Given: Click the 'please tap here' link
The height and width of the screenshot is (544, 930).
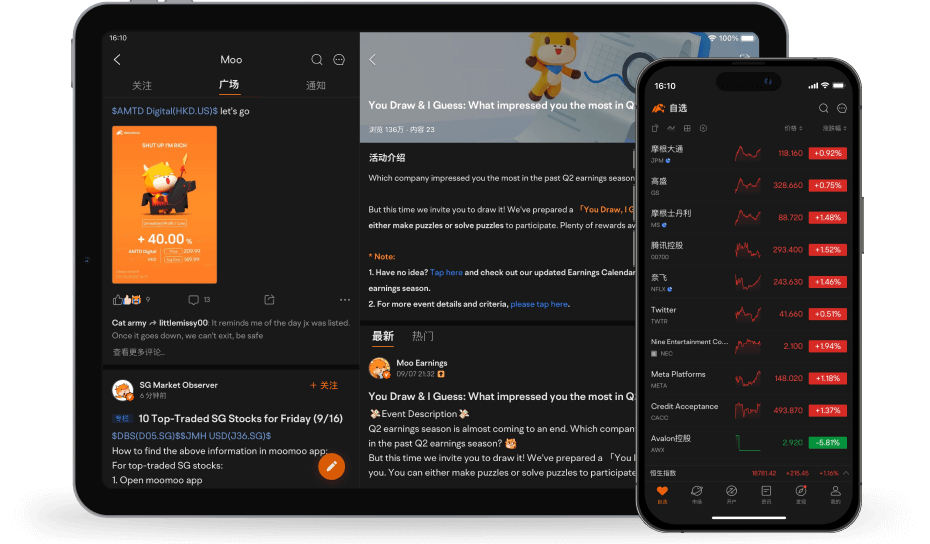Looking at the screenshot, I should pyautogui.click(x=539, y=304).
